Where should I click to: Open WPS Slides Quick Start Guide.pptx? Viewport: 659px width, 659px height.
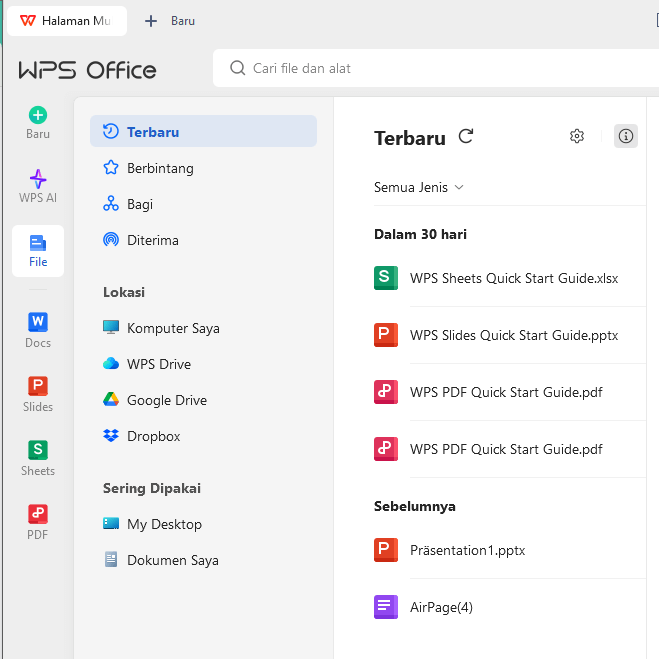pos(514,335)
